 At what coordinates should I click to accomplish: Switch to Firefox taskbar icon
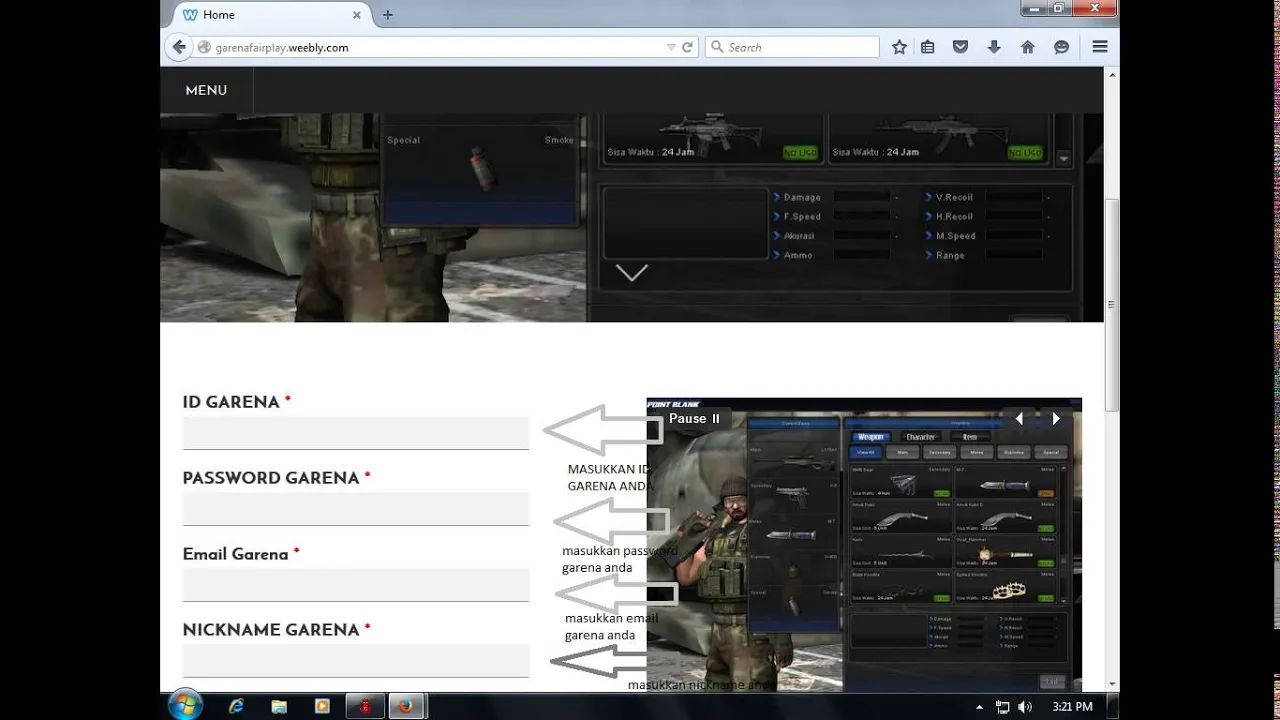point(405,706)
